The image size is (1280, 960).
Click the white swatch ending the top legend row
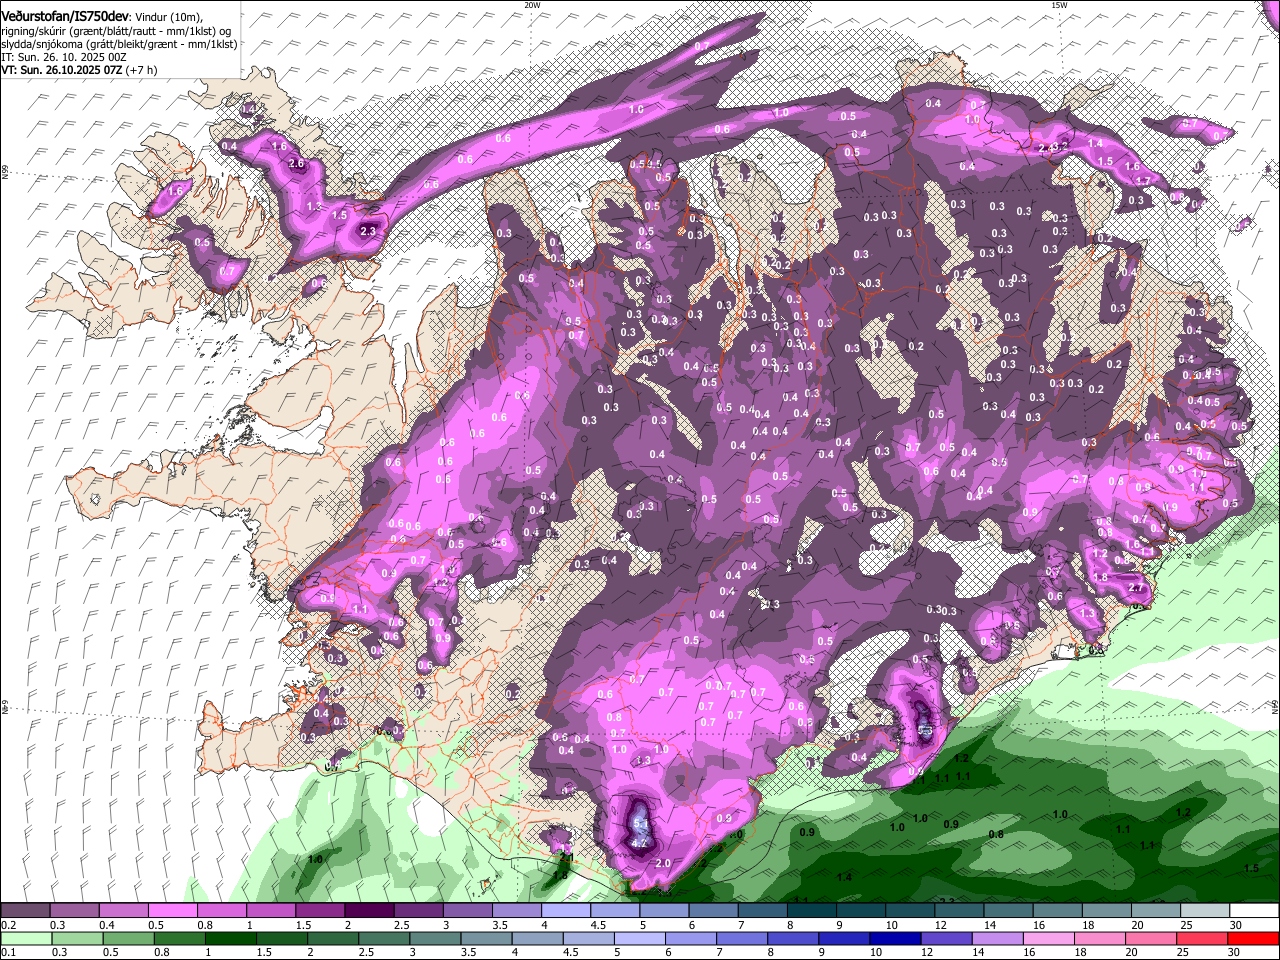click(x=1253, y=911)
